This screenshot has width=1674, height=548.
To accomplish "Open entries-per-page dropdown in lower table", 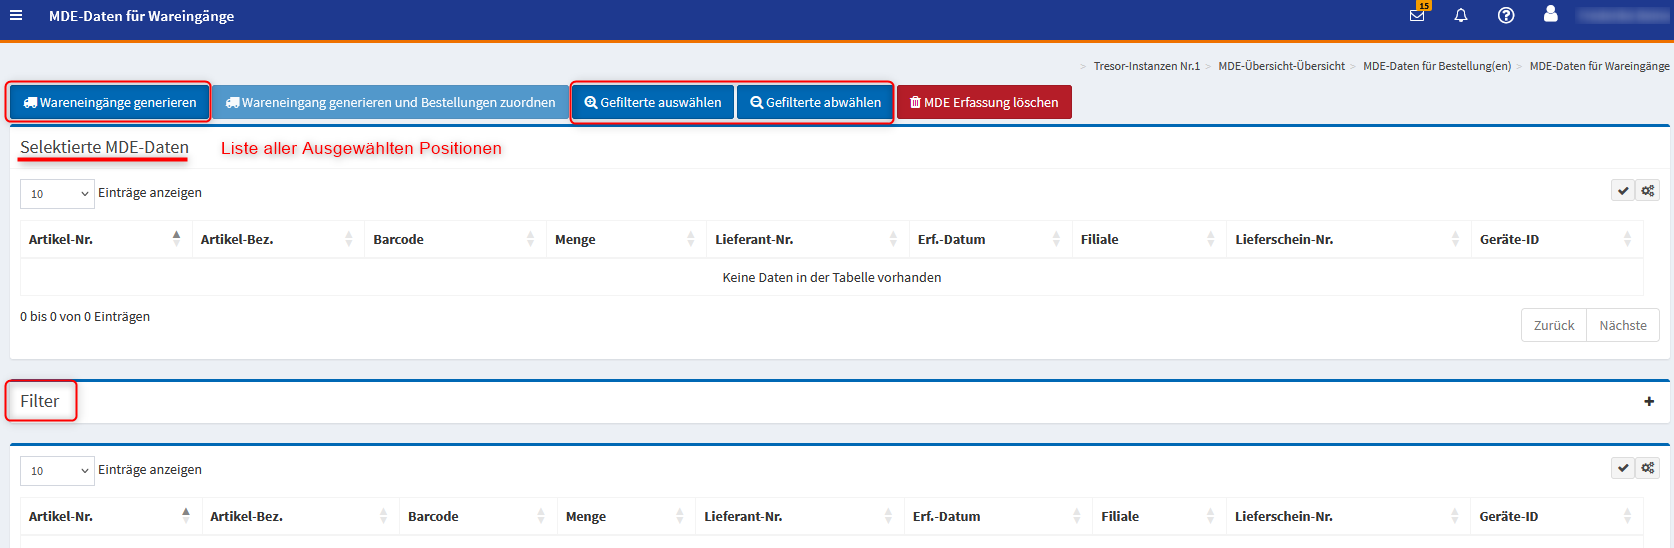I will coord(57,471).
